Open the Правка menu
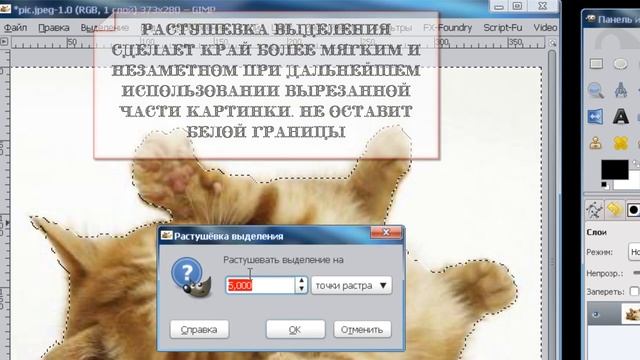Image resolution: width=640 pixels, height=360 pixels. pos(54,28)
